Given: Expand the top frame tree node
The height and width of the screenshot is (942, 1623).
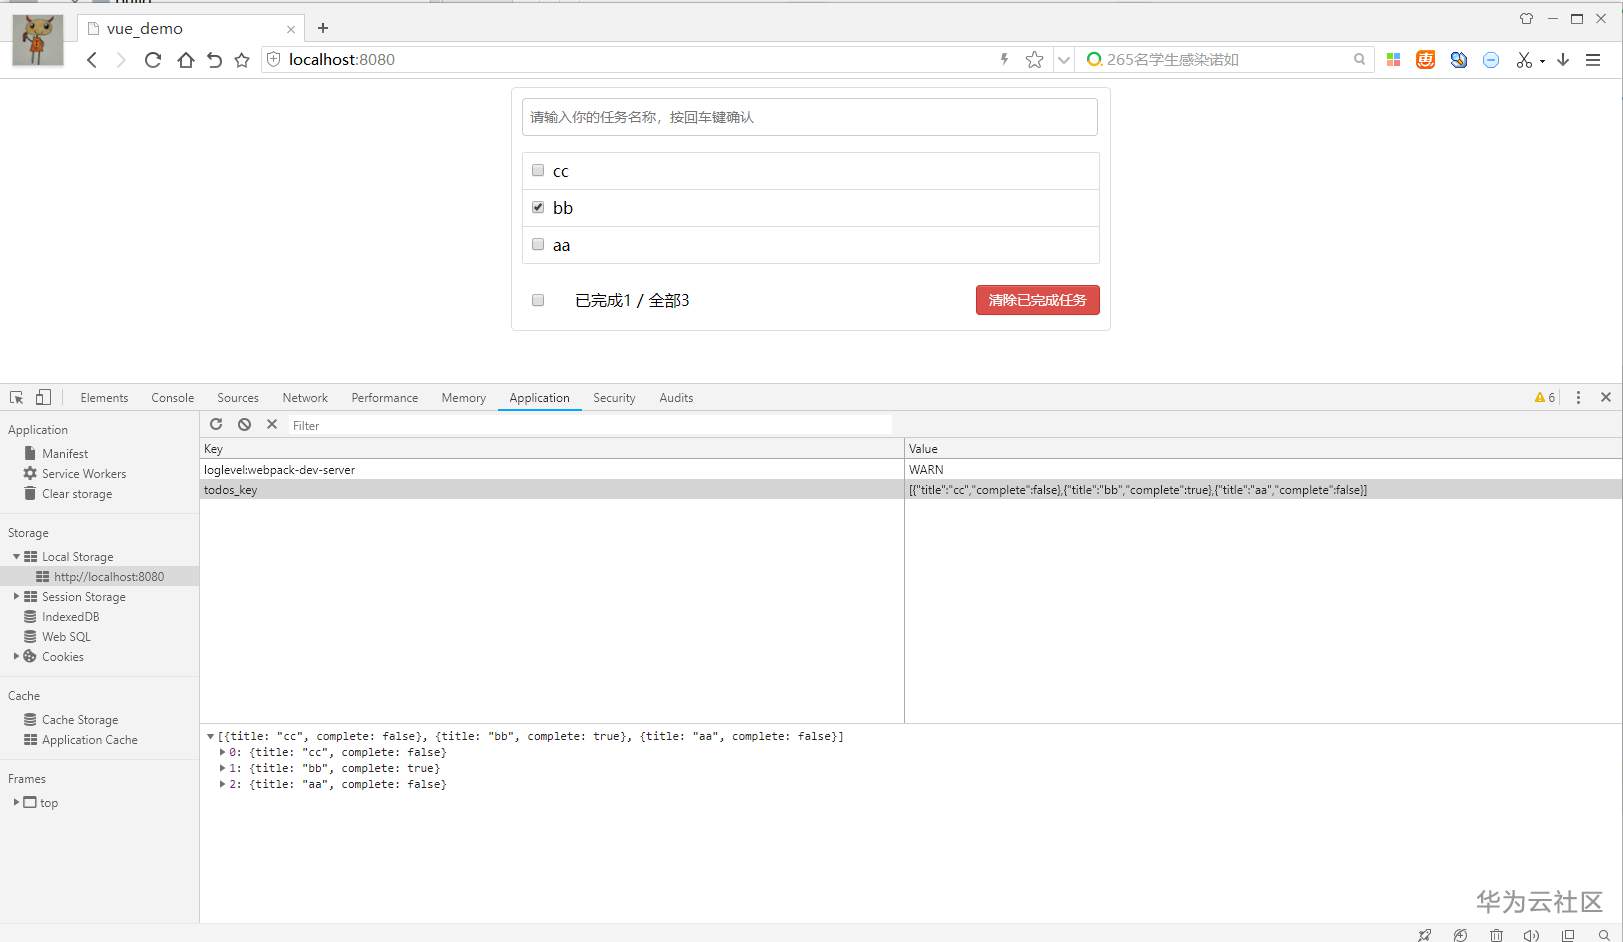Looking at the screenshot, I should [16, 802].
